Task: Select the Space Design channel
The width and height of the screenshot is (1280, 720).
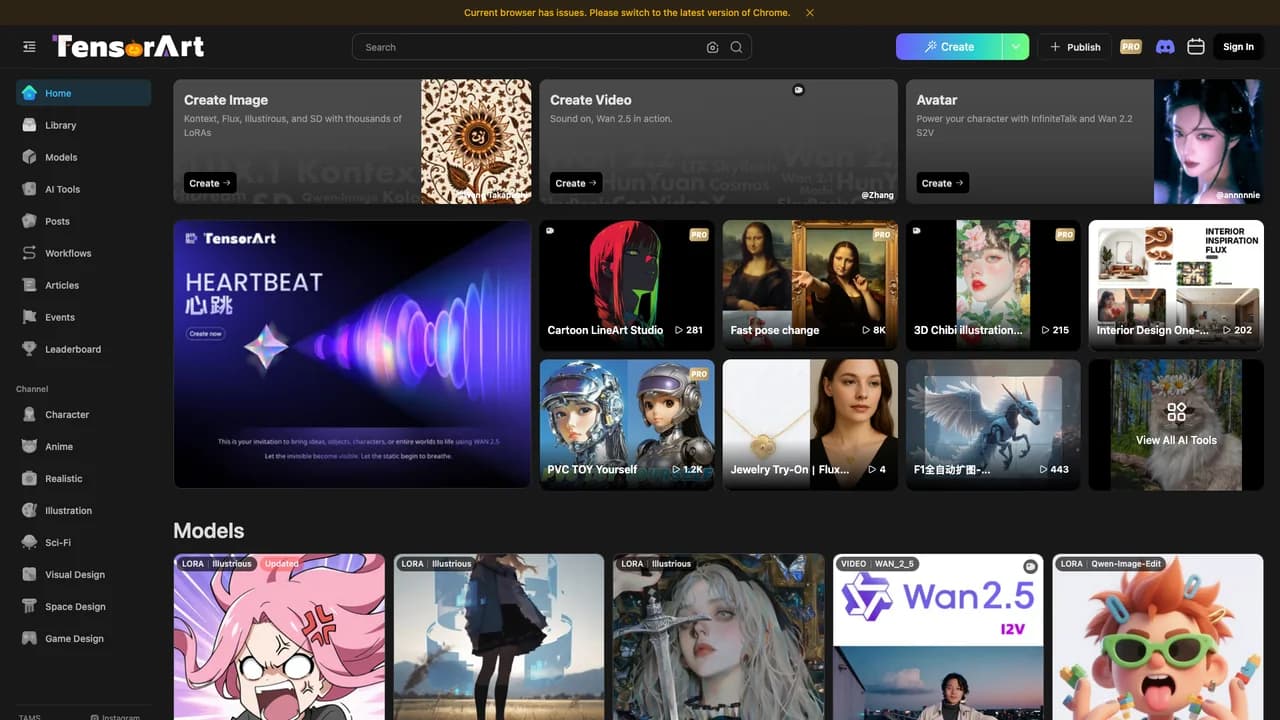Action: [x=83, y=606]
